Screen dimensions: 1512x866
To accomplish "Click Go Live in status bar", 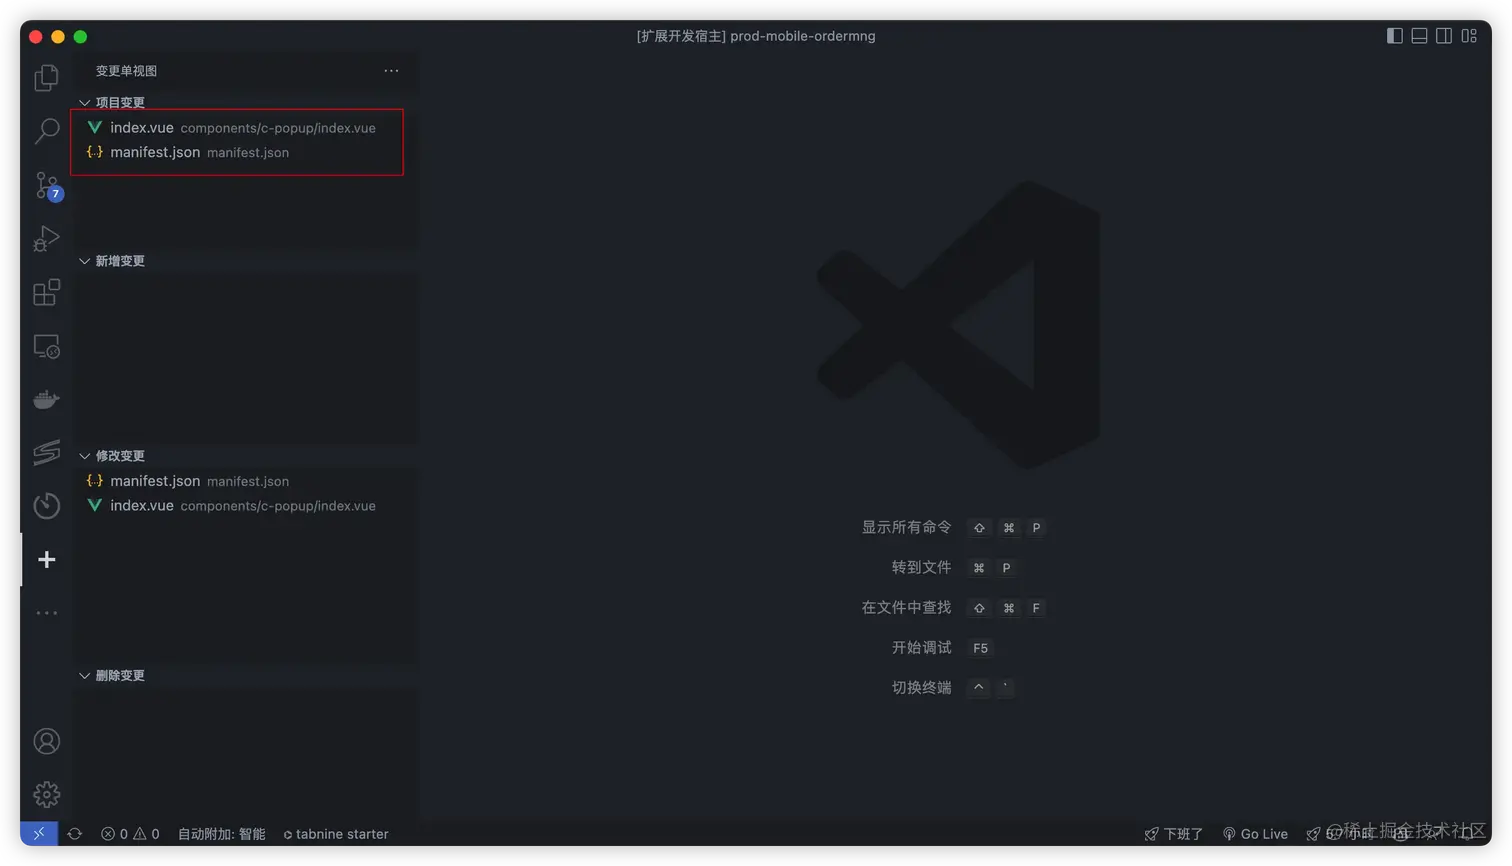I will pos(1255,833).
